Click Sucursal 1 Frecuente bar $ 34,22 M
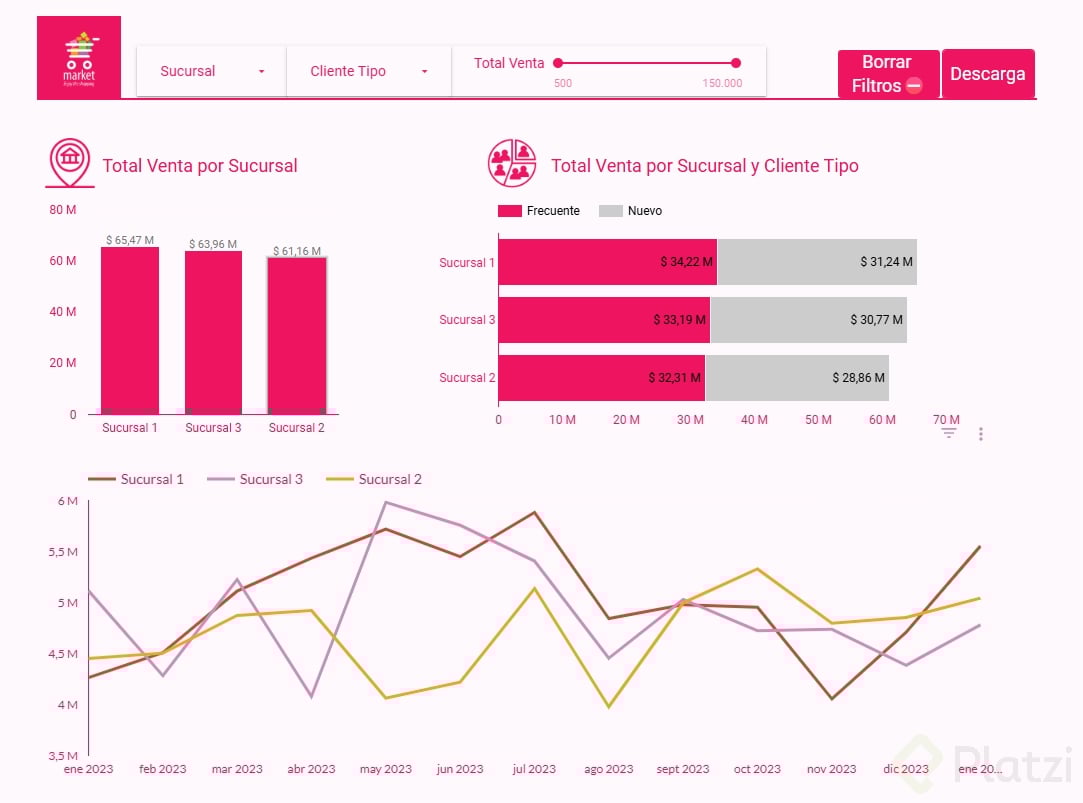1083x803 pixels. coord(608,262)
